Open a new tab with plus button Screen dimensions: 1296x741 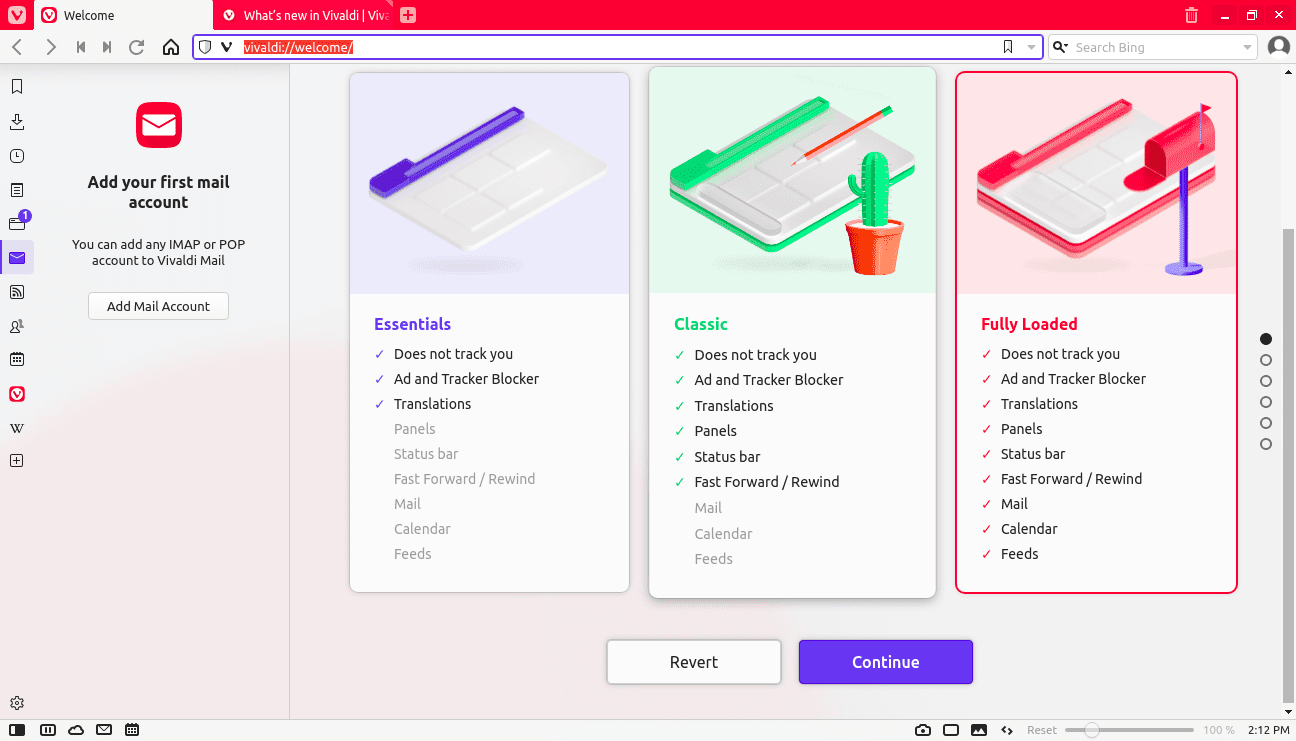tap(408, 15)
